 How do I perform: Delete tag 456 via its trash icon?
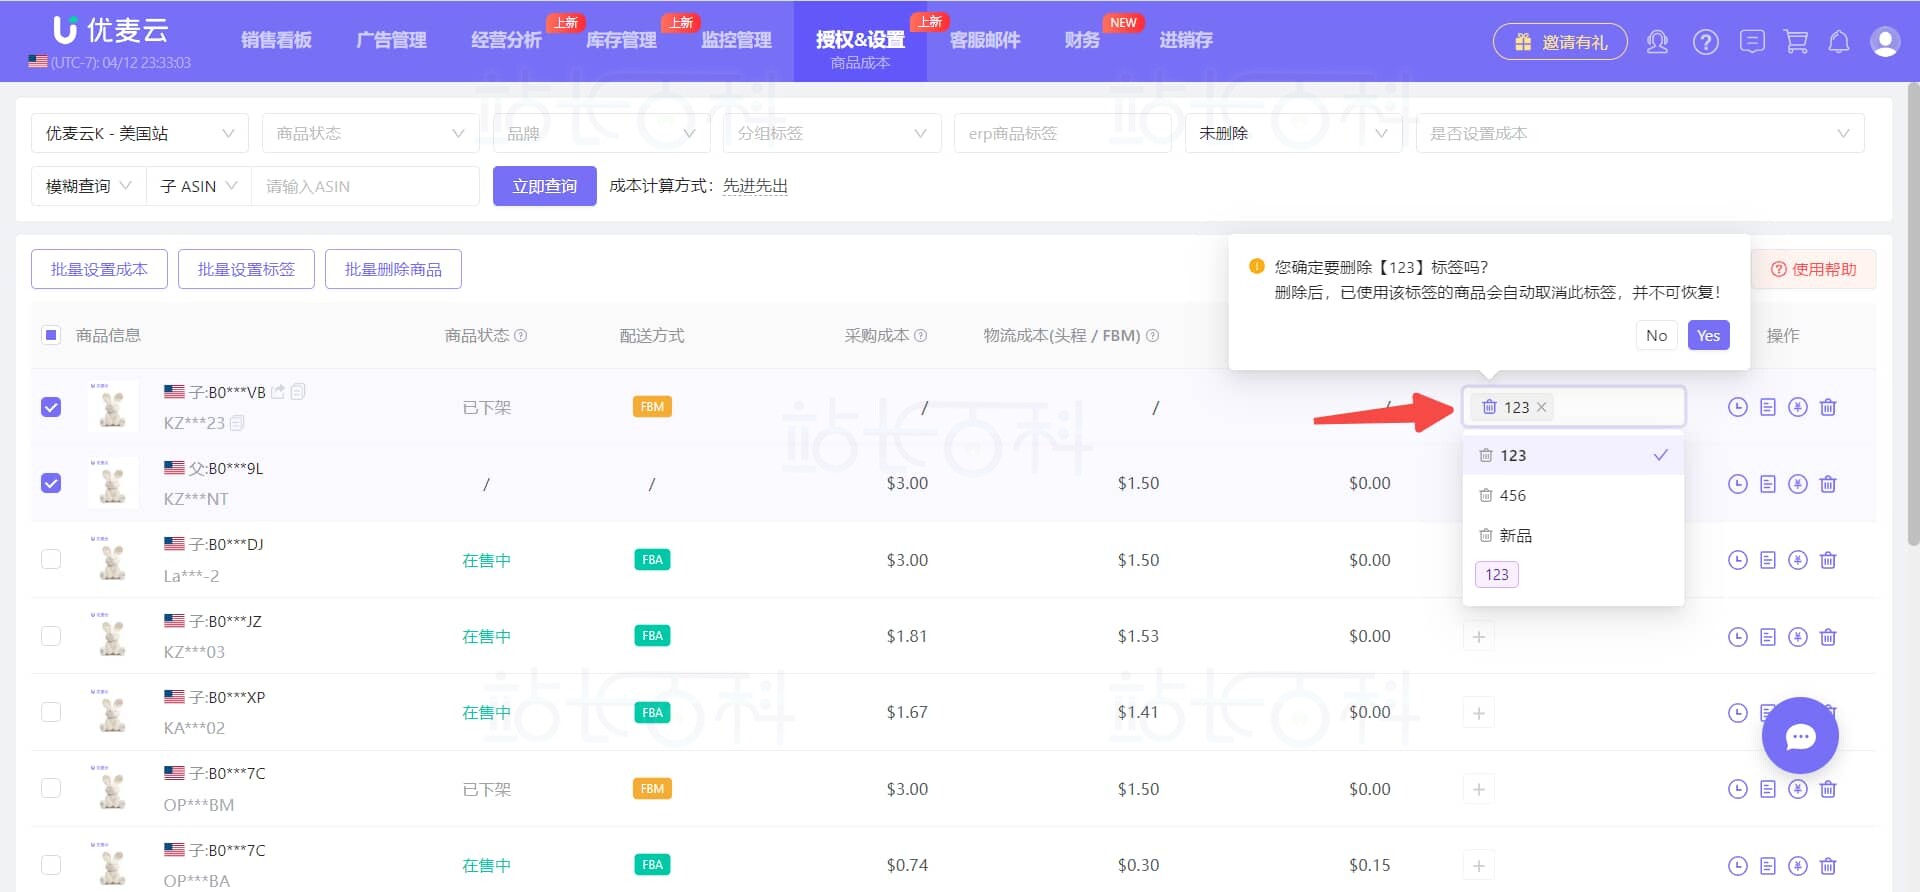tap(1486, 495)
